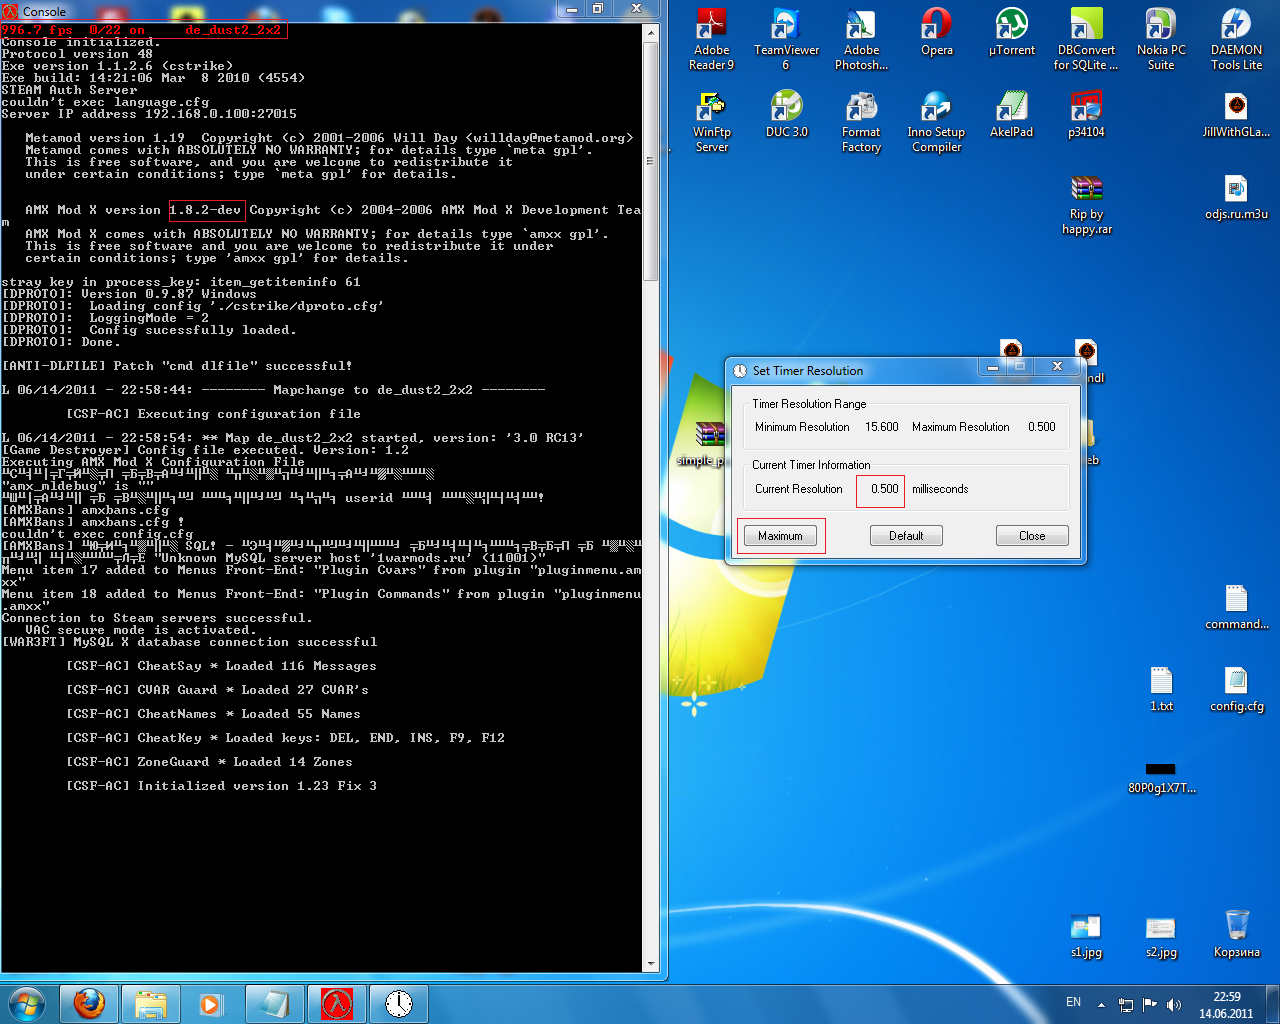Viewport: 1280px width, 1024px height.
Task: Open Windows Explorer from the taskbar
Action: click(151, 1003)
